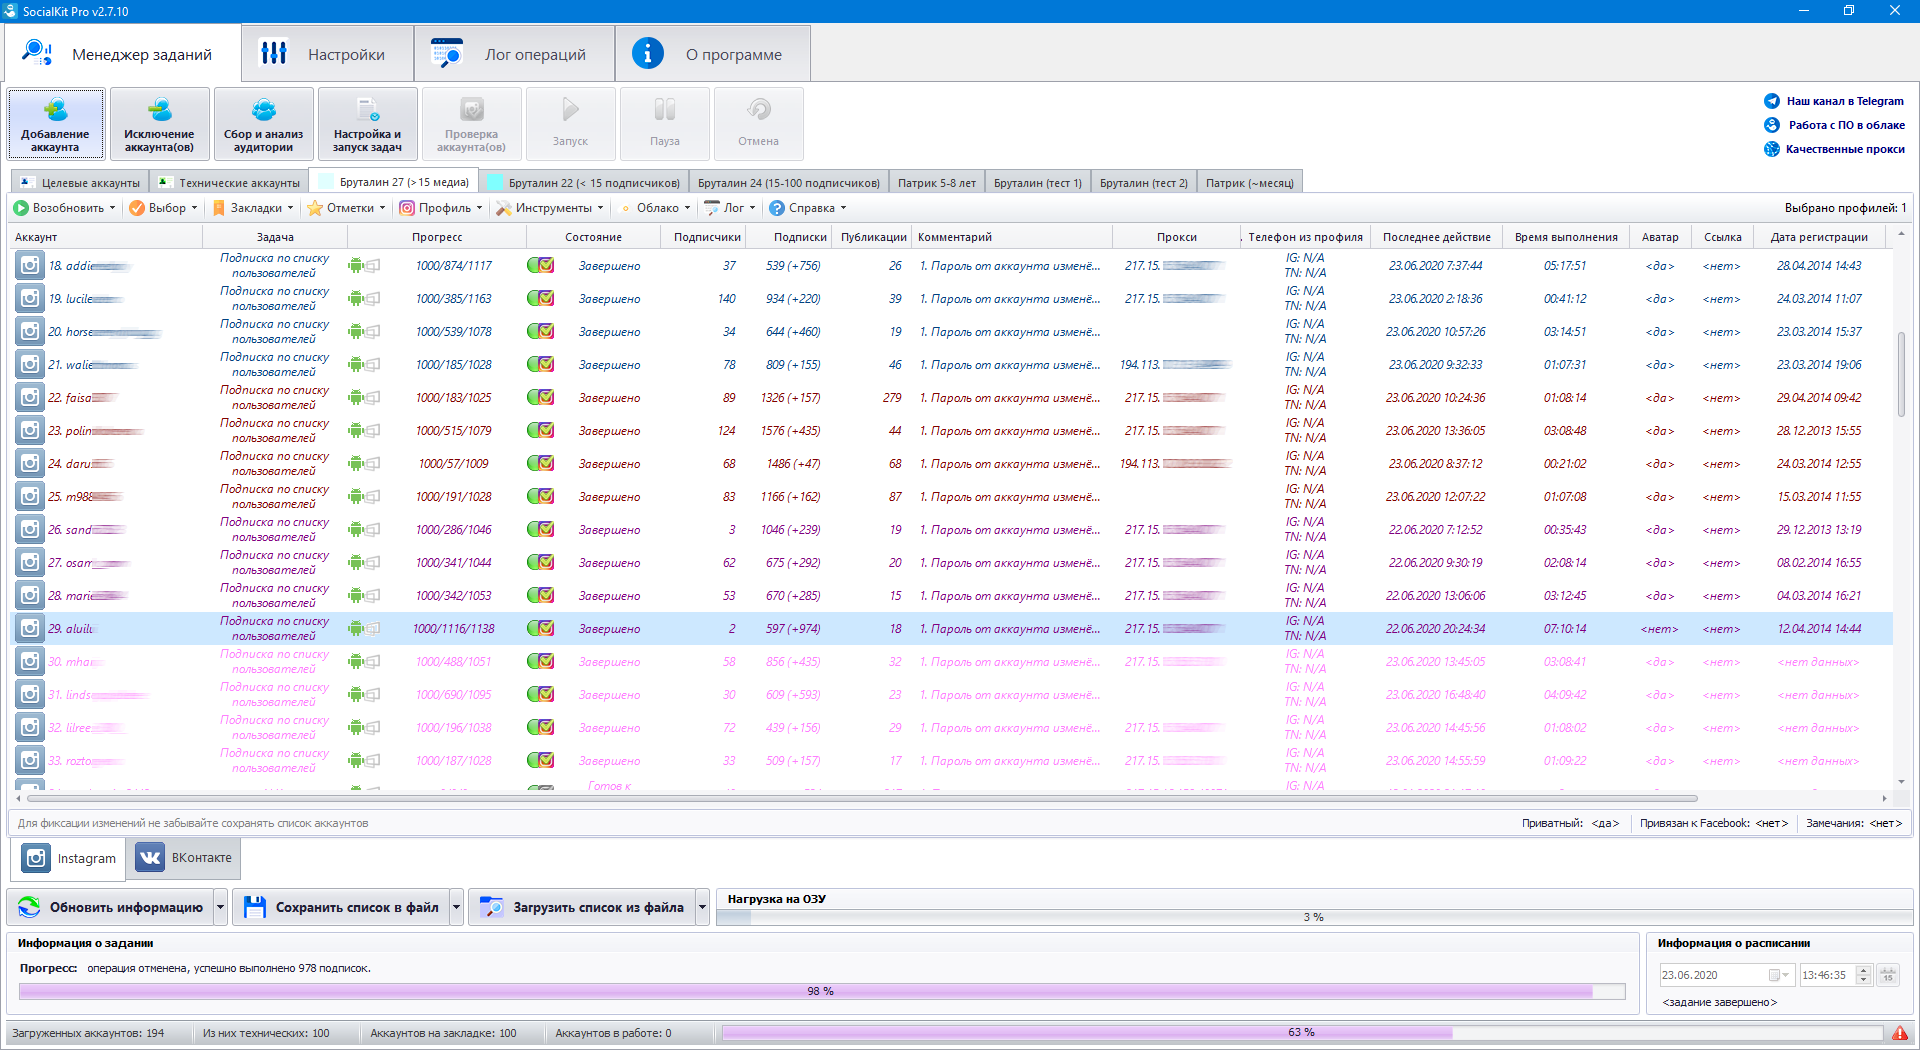The image size is (1920, 1050).
Task: Click Обновить информацию button
Action: pos(112,907)
